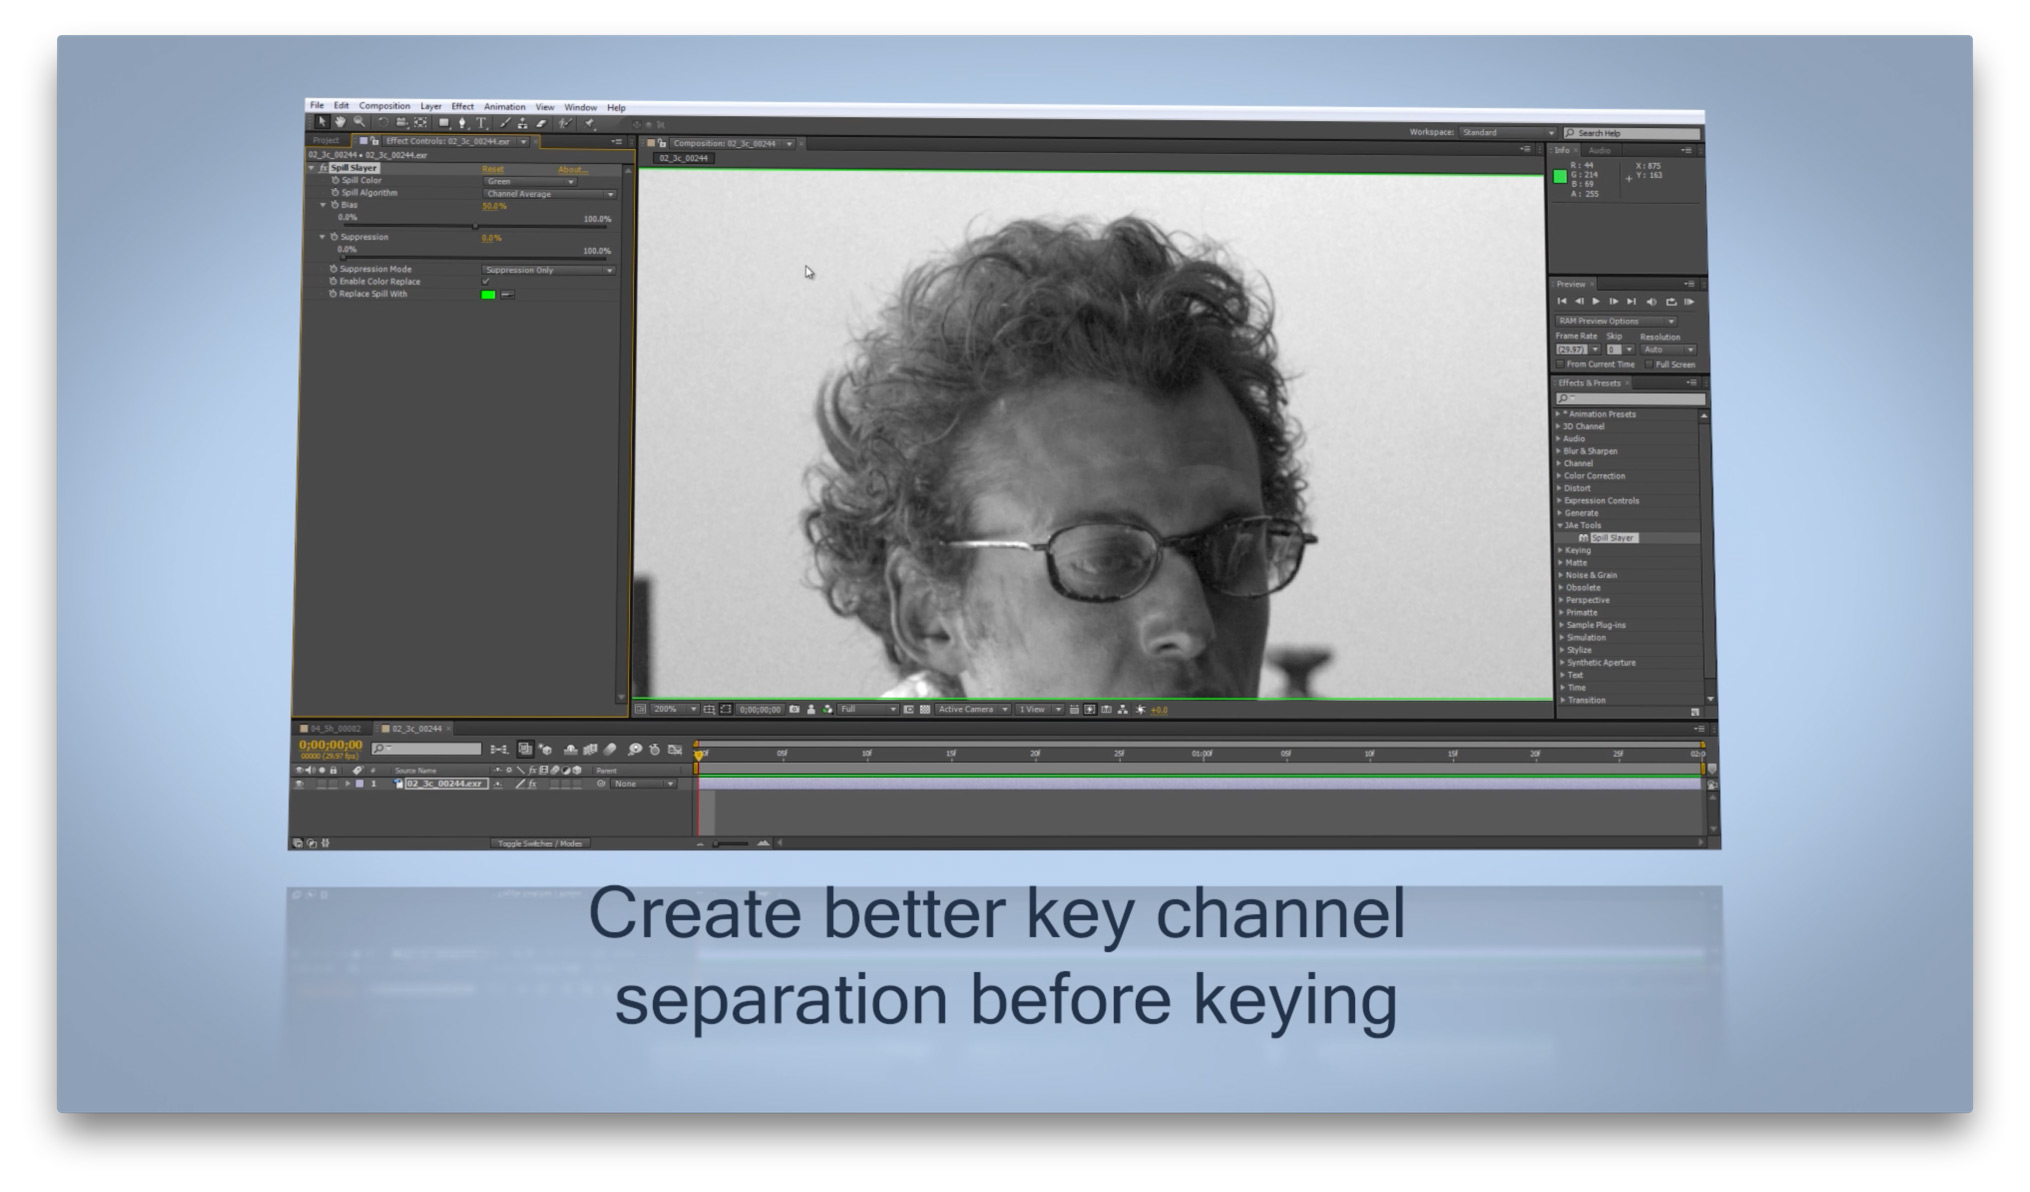Image resolution: width=2030 pixels, height=1192 pixels.
Task: Select the Zoom magnifier tool
Action: 359,122
